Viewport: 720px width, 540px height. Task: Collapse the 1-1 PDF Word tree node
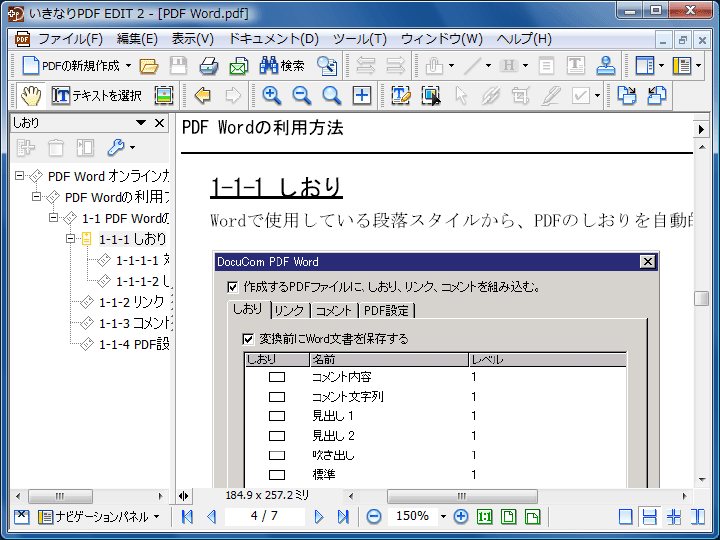pyautogui.click(x=53, y=218)
